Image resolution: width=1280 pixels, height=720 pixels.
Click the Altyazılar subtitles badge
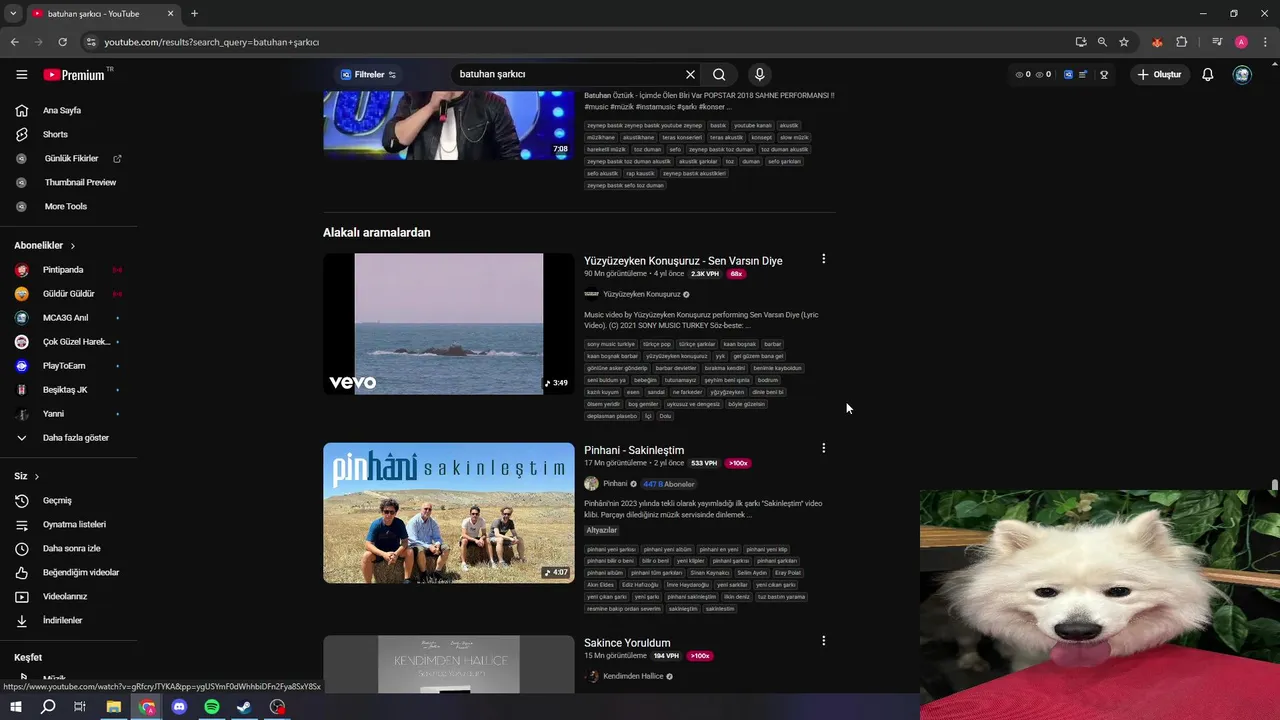602,530
